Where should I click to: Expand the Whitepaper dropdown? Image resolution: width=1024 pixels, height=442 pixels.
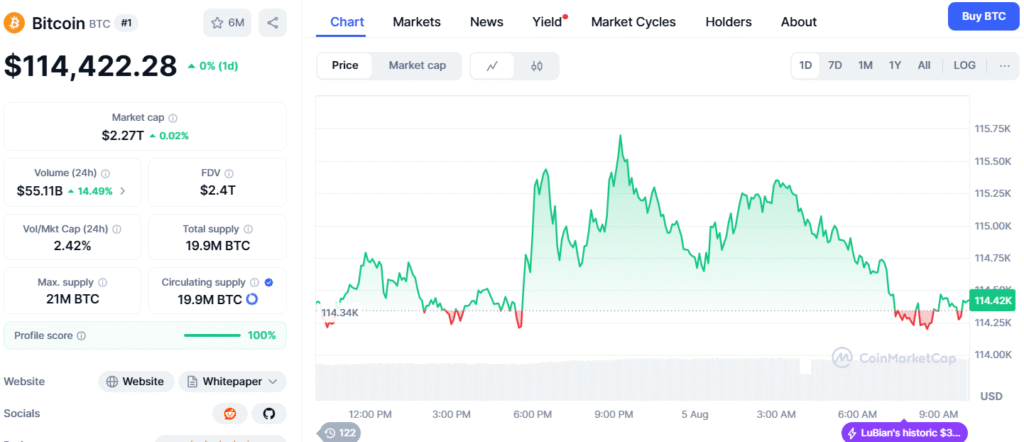click(232, 381)
